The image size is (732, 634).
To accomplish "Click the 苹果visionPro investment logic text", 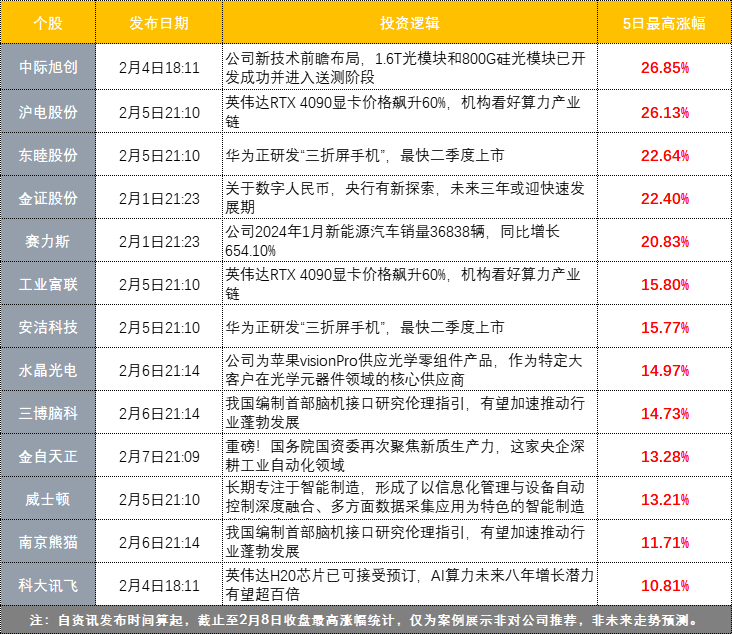I will click(x=404, y=370).
